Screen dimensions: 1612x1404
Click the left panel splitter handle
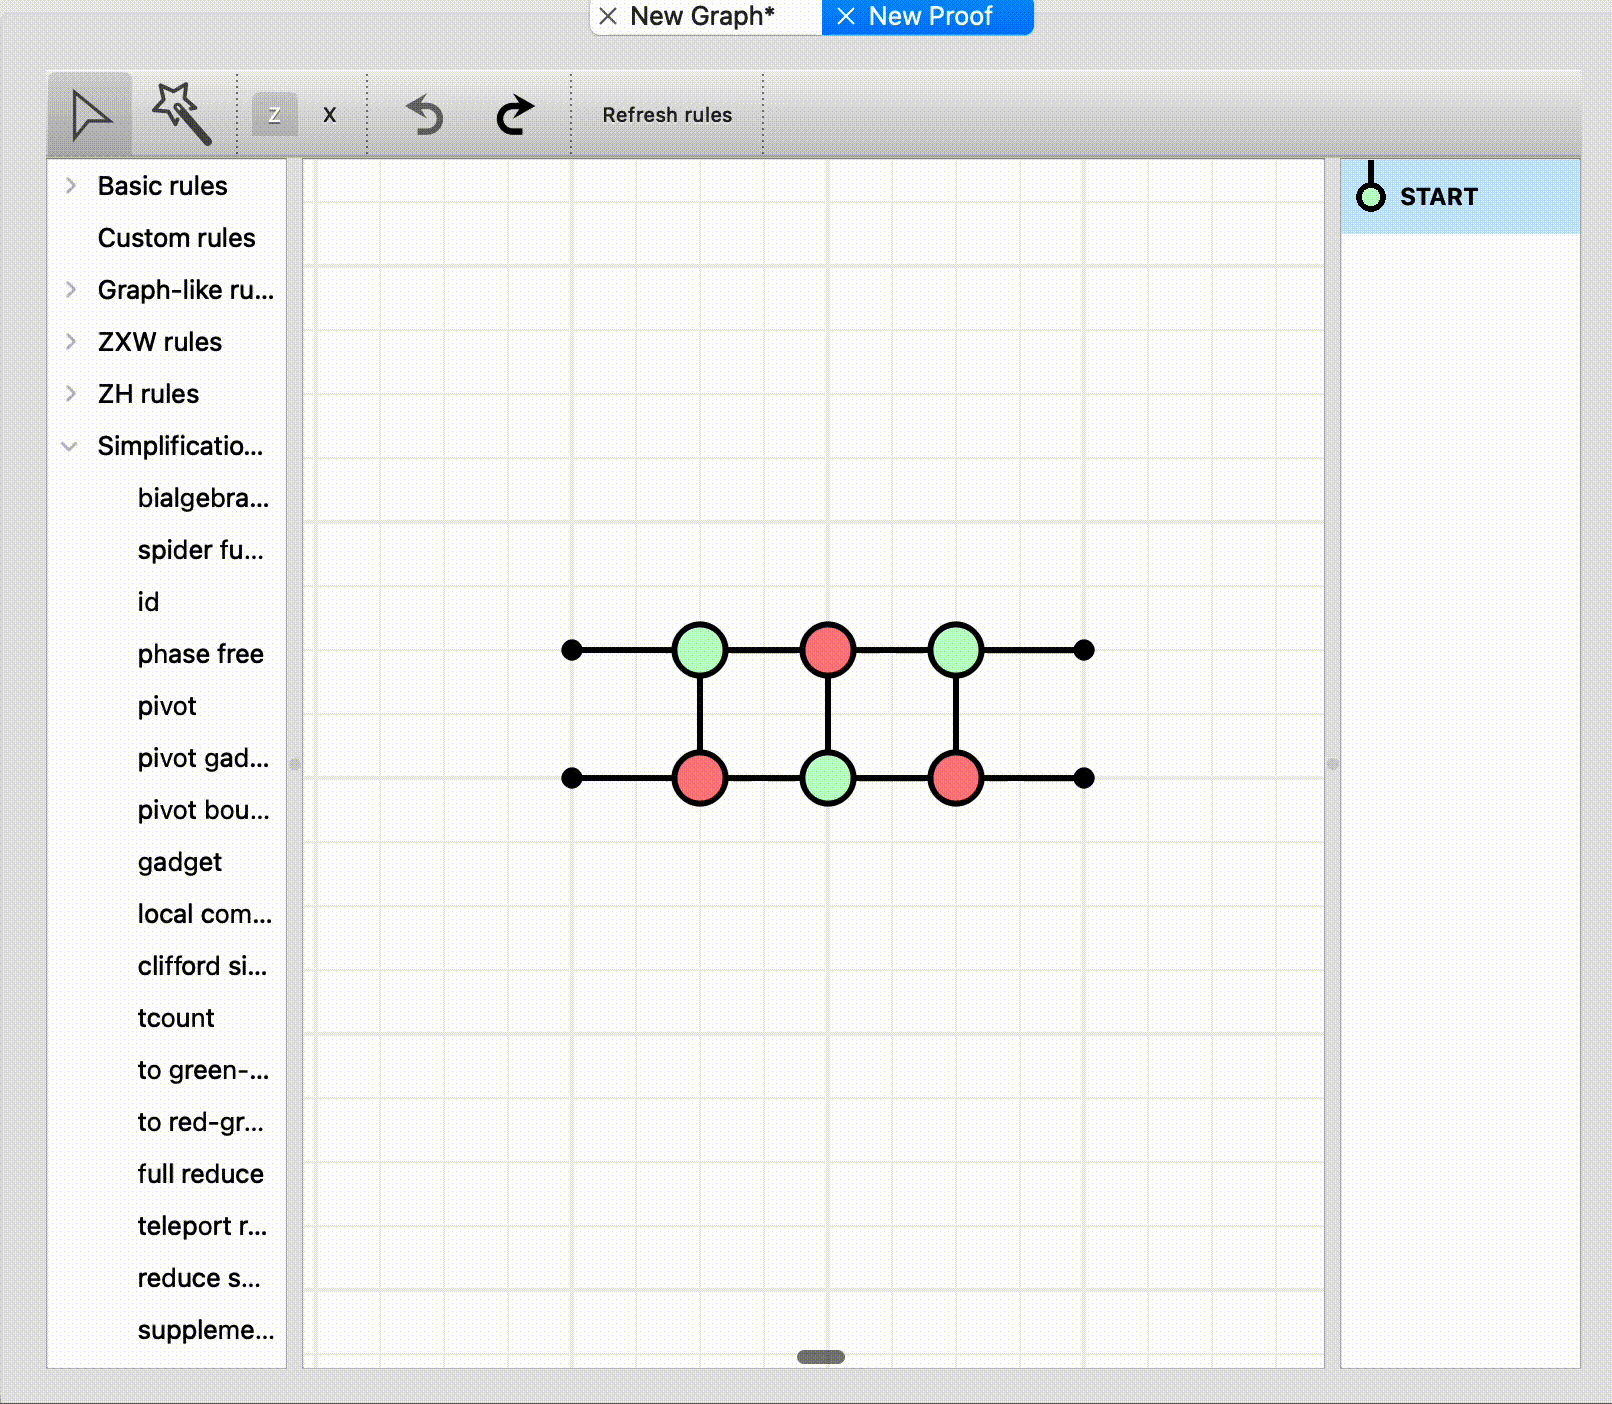click(294, 763)
